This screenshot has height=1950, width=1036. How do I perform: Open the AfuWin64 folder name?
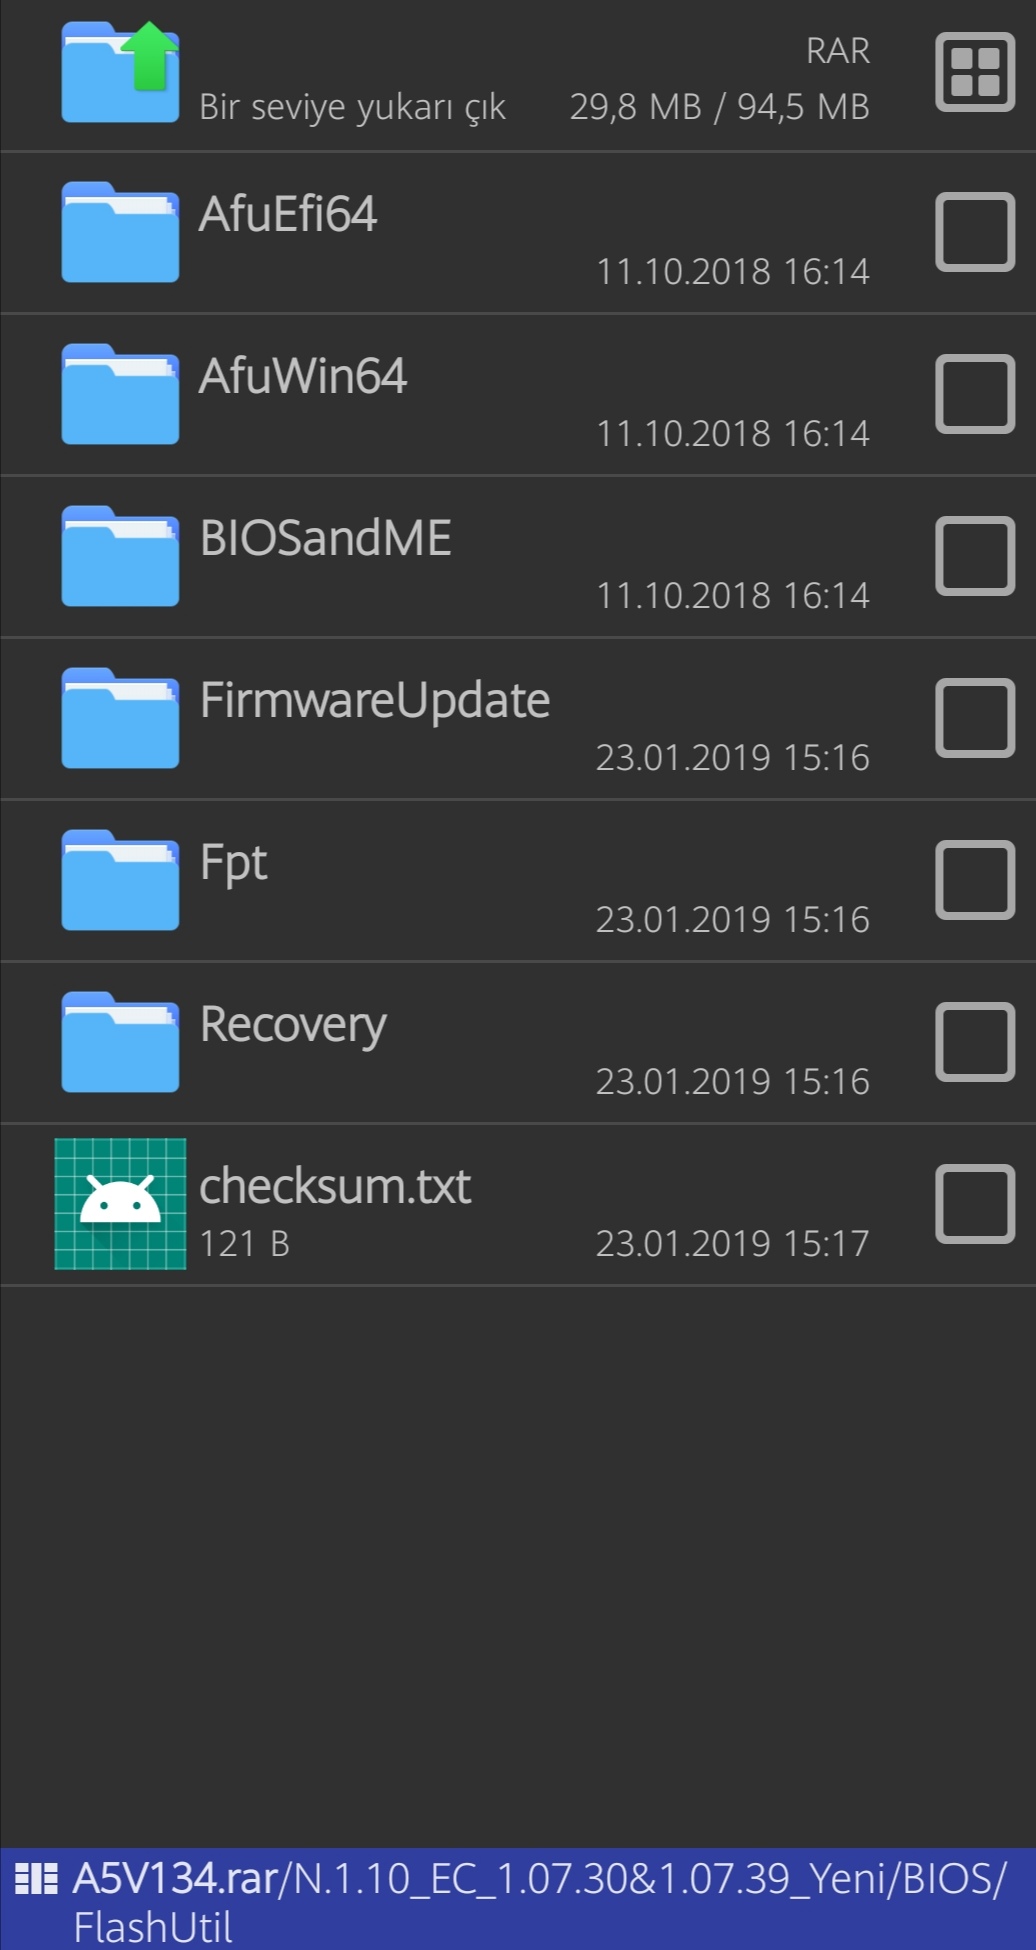pyautogui.click(x=303, y=376)
